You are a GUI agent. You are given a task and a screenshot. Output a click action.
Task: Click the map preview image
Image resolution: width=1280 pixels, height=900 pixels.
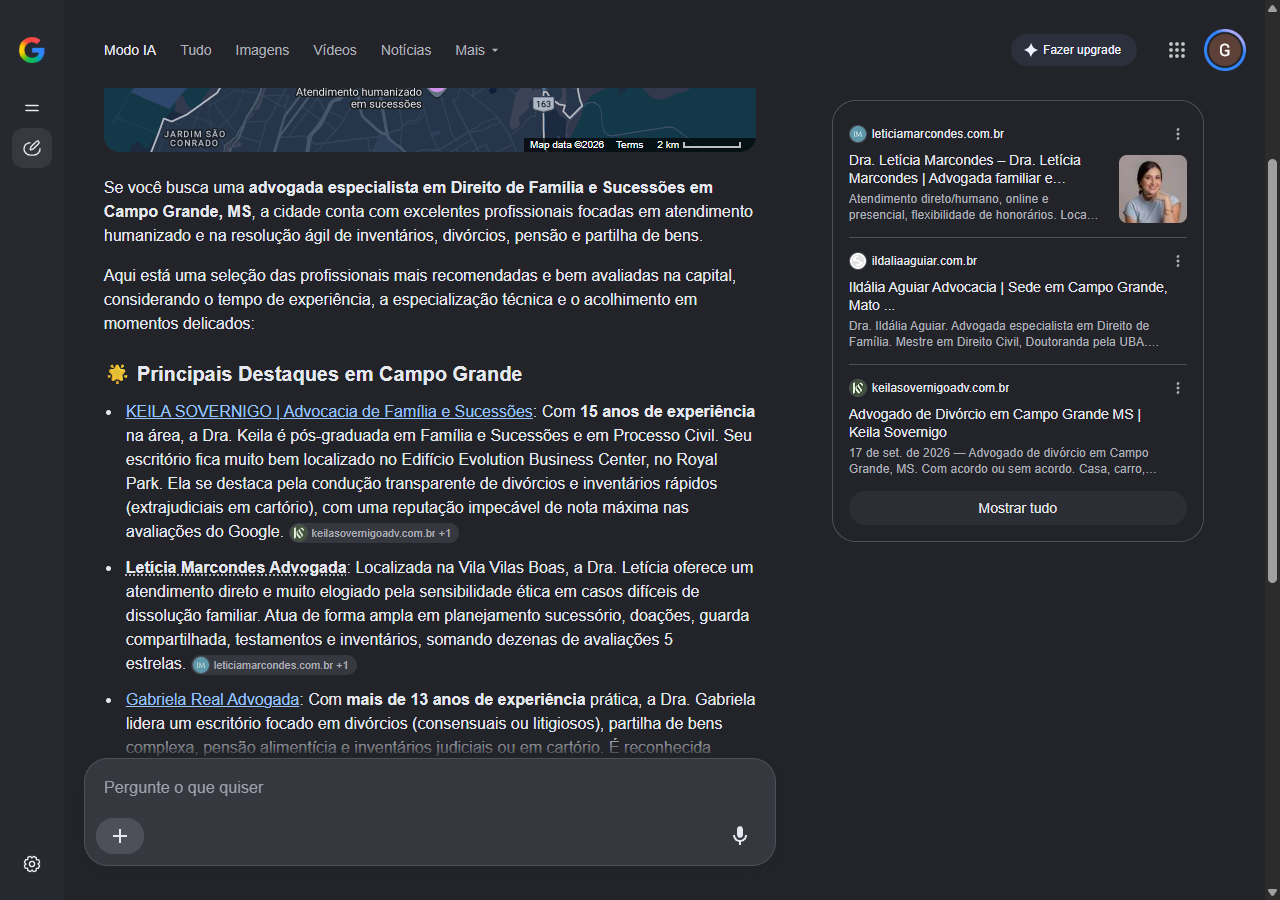click(430, 119)
